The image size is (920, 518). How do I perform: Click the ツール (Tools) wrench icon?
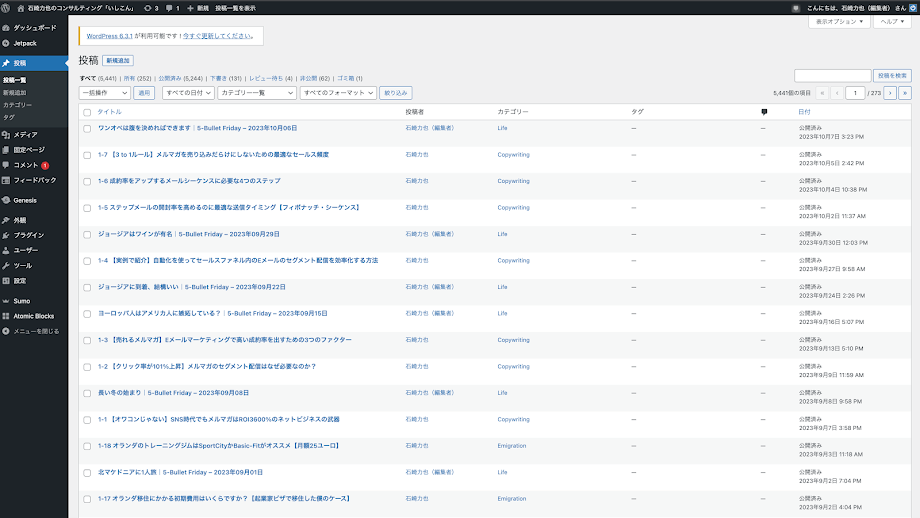coord(6,266)
